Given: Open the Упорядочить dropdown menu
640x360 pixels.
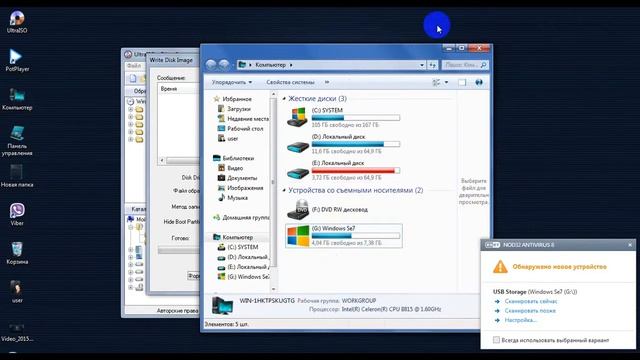Looking at the screenshot, I should pos(231,82).
